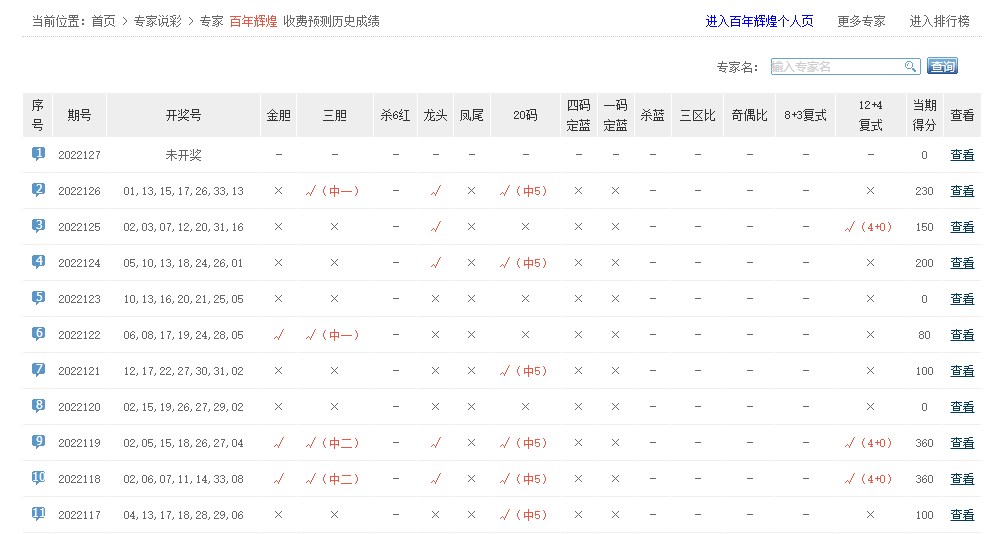View details for period 2022124
The image size is (986, 534).
pos(962,263)
